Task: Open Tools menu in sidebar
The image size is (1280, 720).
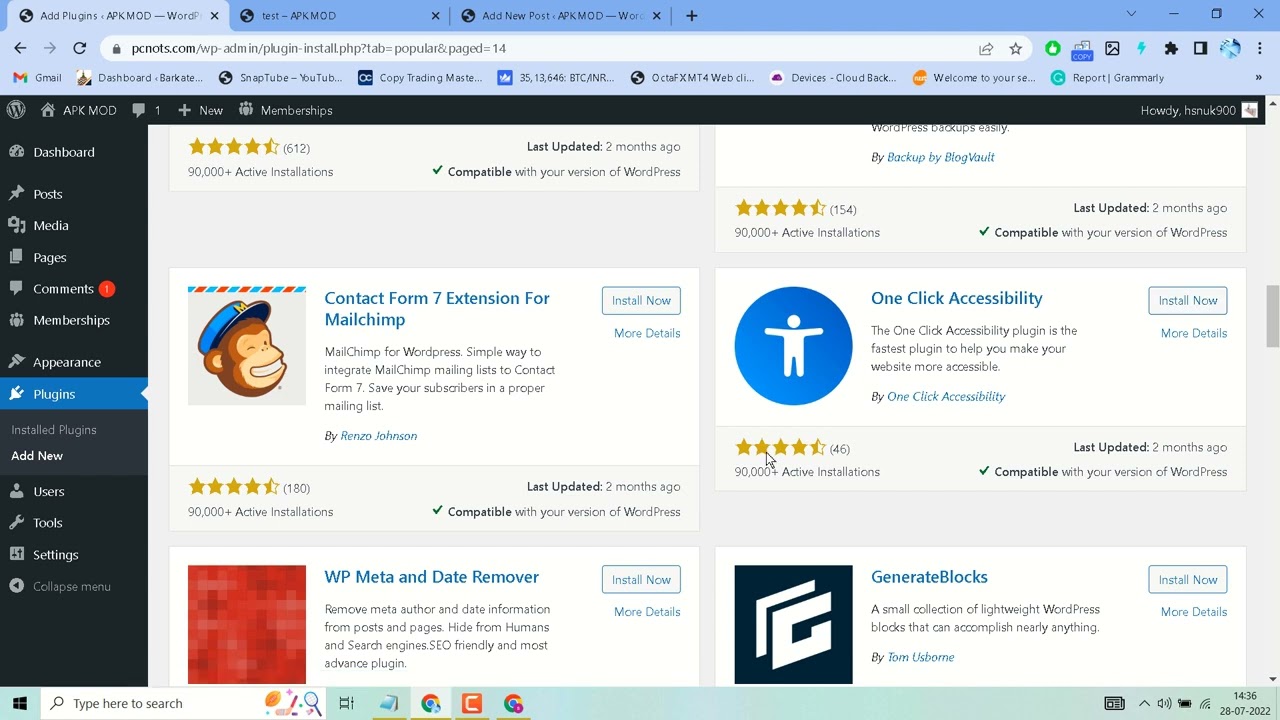Action: [48, 523]
